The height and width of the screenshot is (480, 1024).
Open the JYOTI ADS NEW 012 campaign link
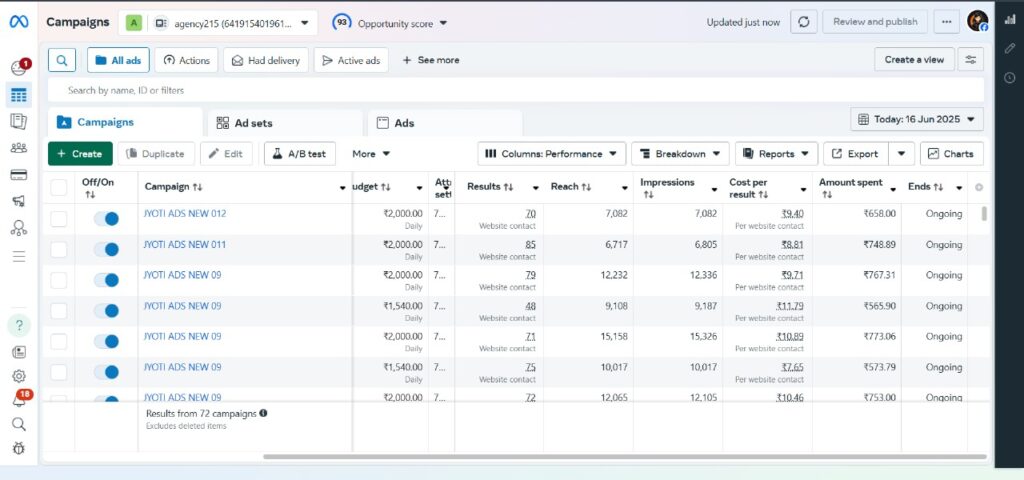[185, 214]
